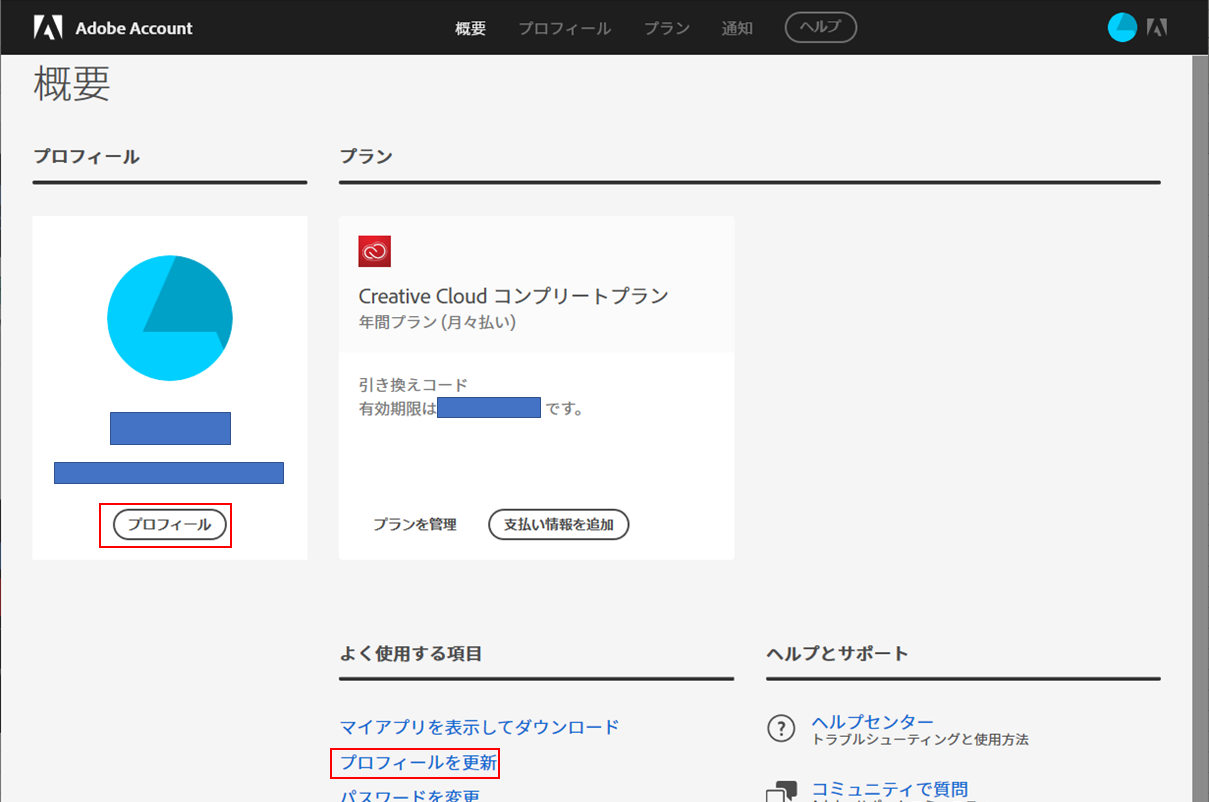Image resolution: width=1209 pixels, height=802 pixels.
Task: Click 引き換えコード text
Action: (413, 385)
